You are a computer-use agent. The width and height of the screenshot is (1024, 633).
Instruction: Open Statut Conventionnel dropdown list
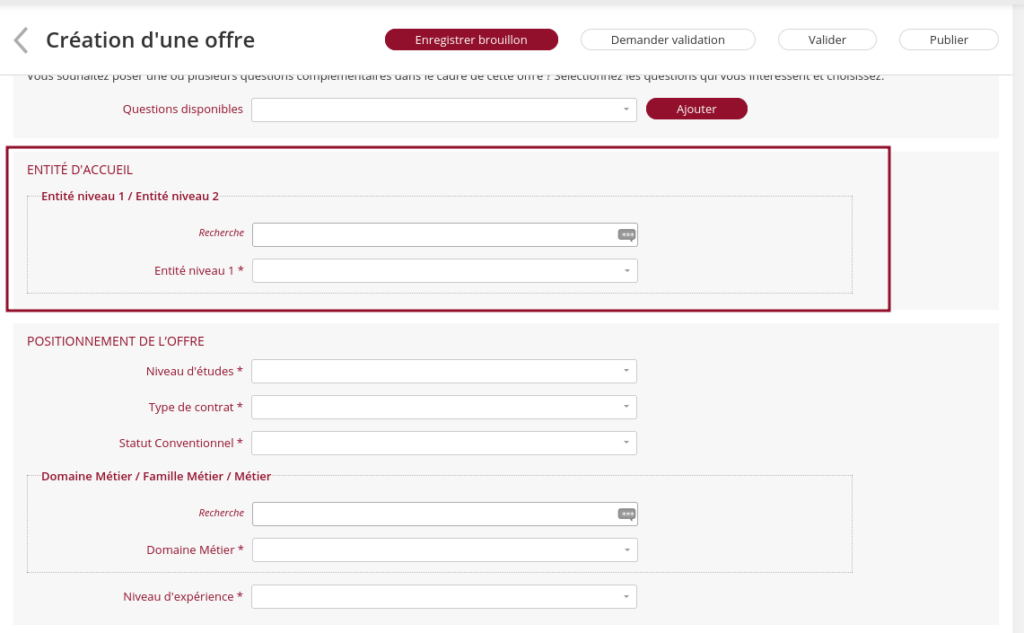pos(444,443)
